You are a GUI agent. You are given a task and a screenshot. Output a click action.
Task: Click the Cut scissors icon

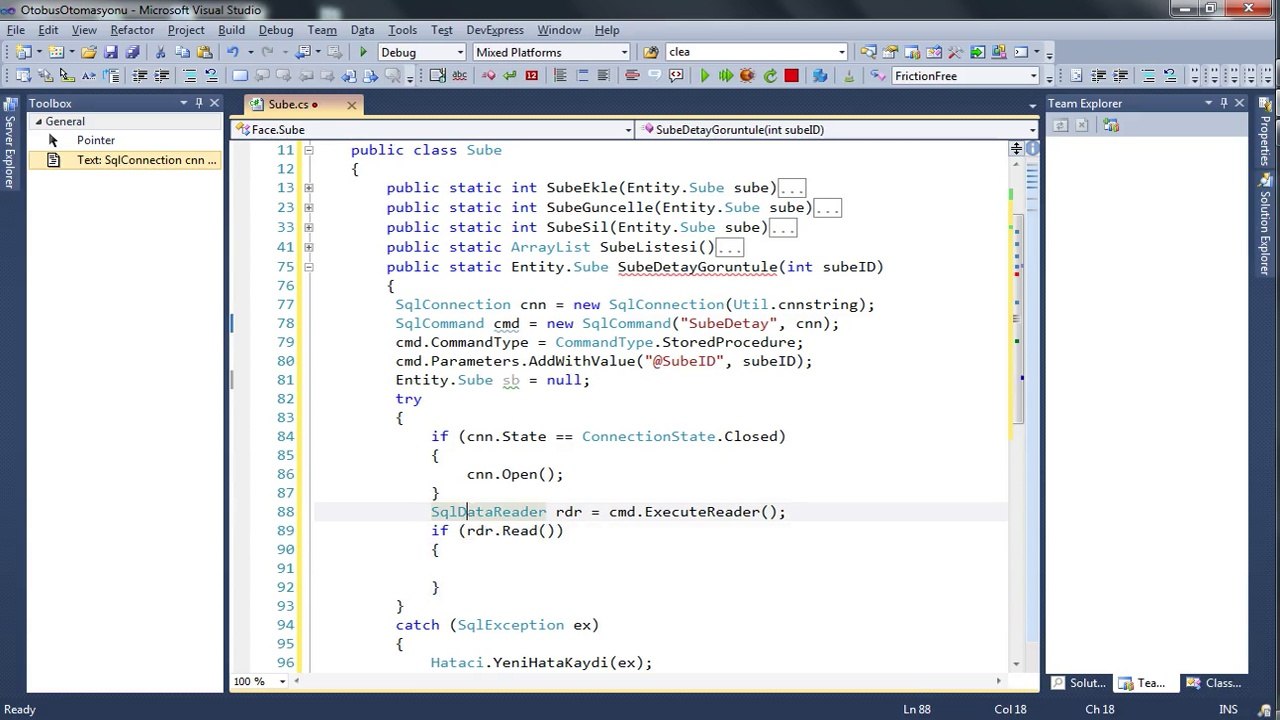[160, 52]
